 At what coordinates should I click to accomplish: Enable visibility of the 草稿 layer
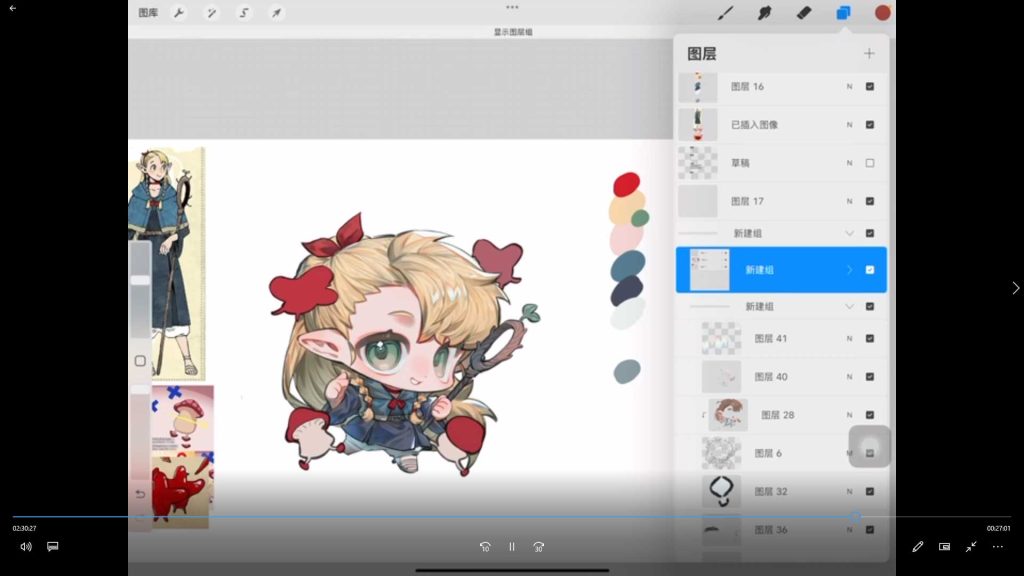click(869, 163)
